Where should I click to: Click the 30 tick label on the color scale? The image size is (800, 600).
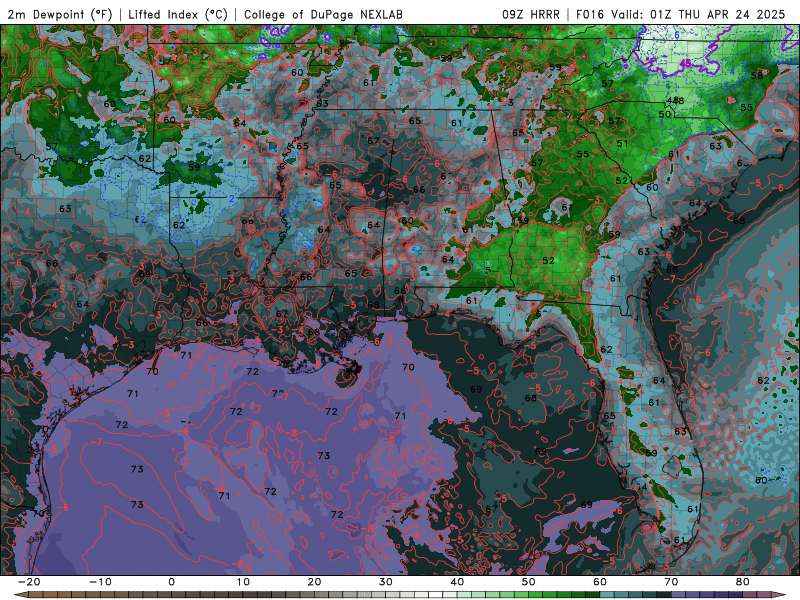386,582
